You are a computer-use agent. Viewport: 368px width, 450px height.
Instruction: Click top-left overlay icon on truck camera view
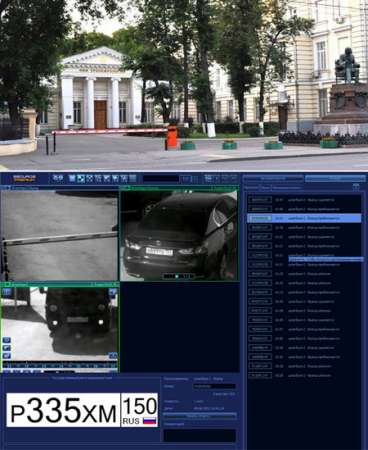click(x=6, y=292)
